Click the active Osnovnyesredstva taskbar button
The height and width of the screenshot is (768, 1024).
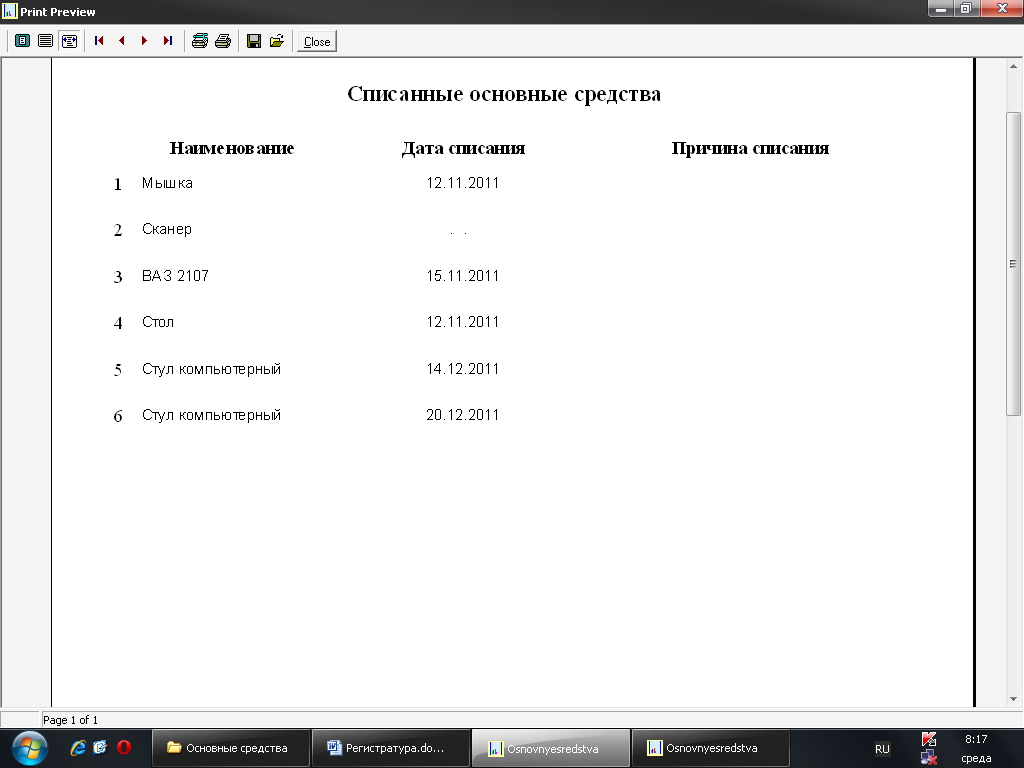tap(551, 748)
